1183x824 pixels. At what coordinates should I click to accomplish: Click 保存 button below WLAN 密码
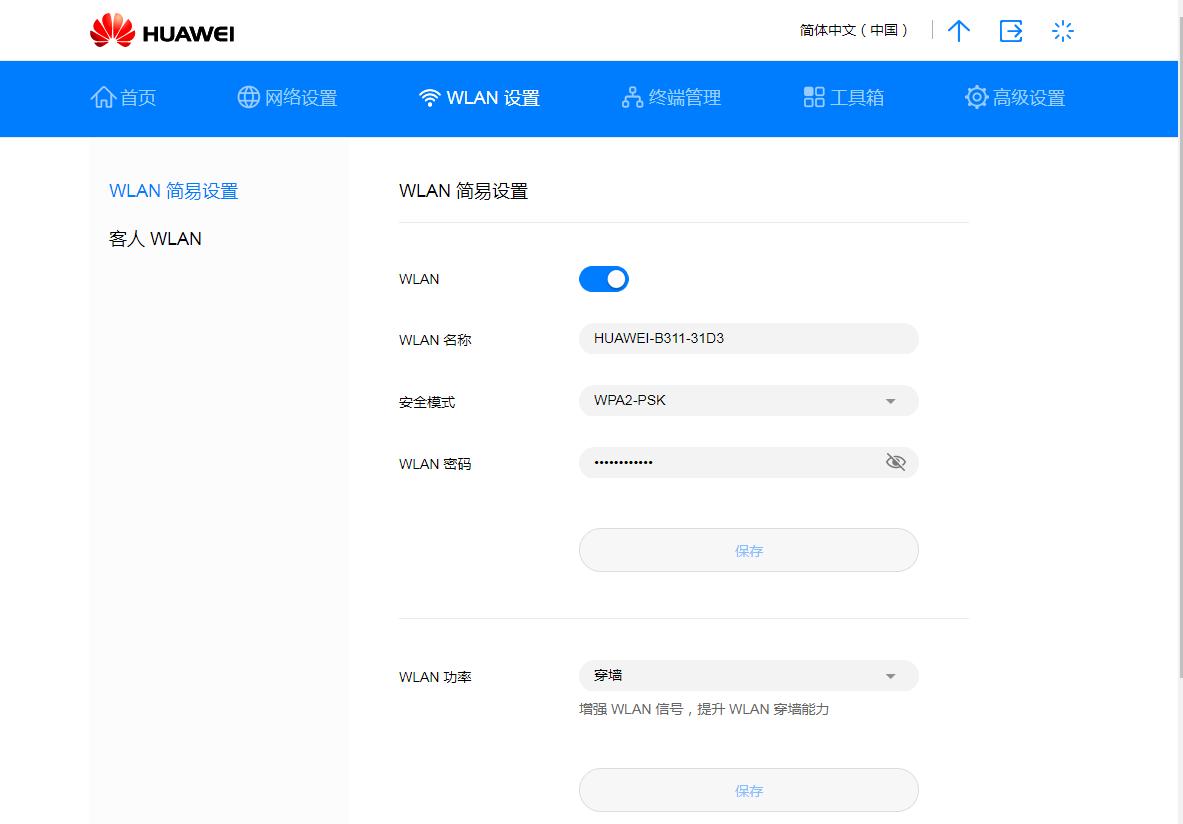[x=748, y=550]
